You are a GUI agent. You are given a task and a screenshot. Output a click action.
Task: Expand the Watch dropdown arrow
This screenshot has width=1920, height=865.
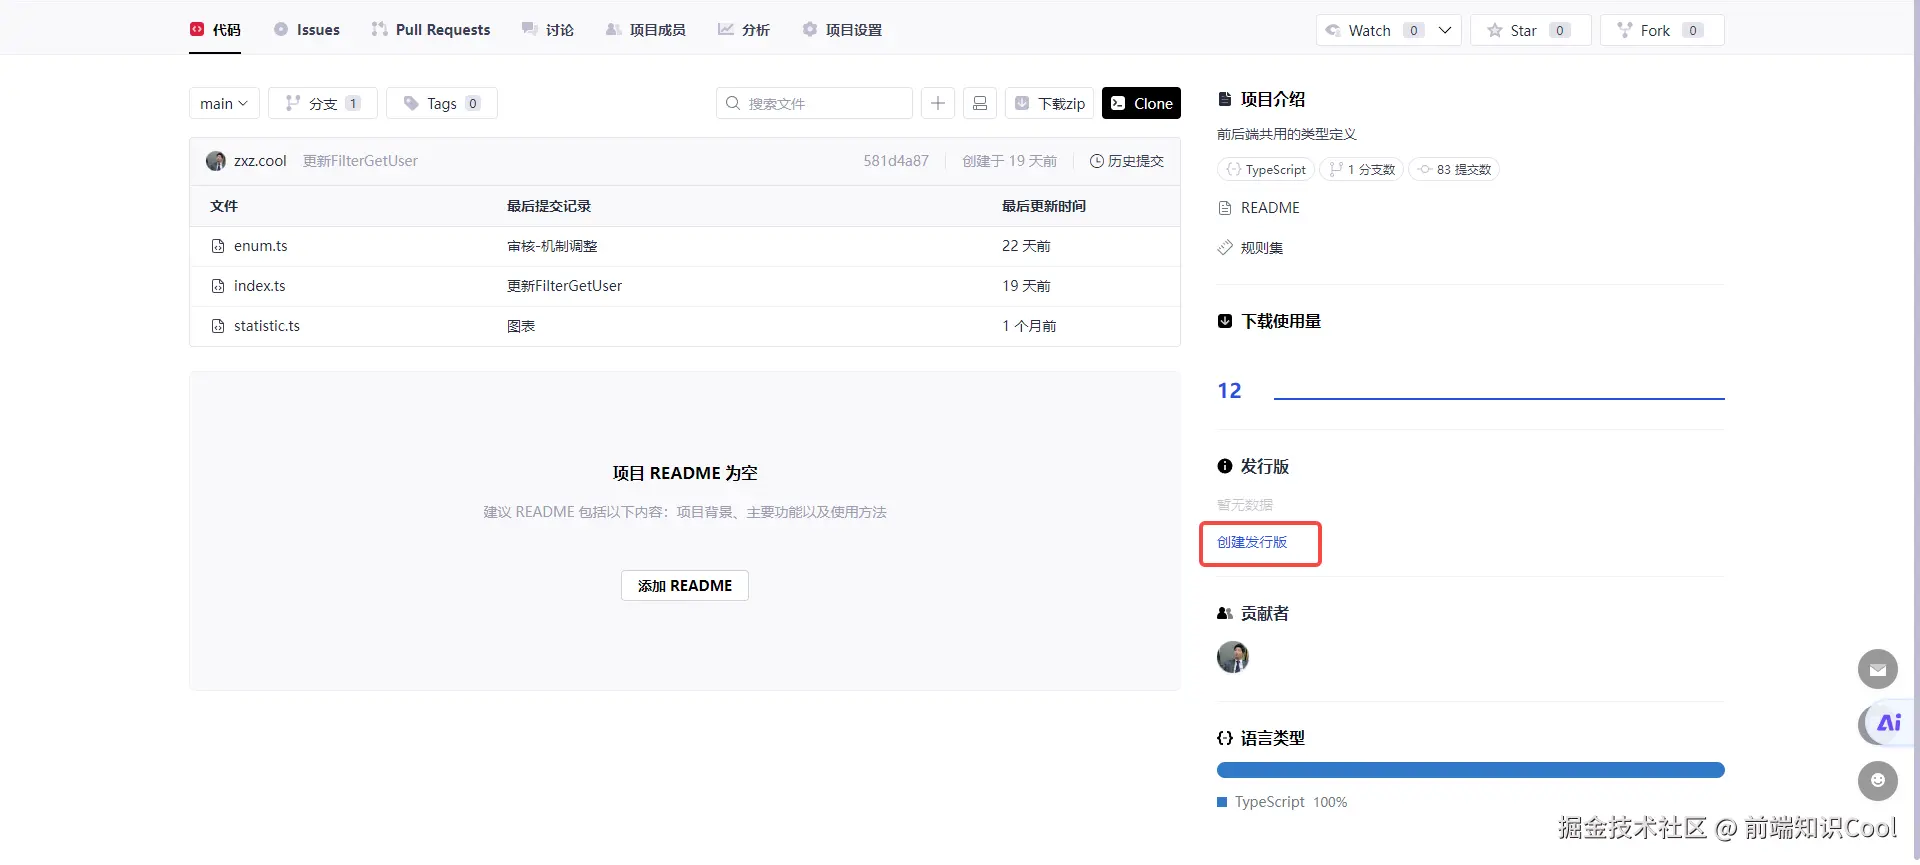click(x=1445, y=30)
